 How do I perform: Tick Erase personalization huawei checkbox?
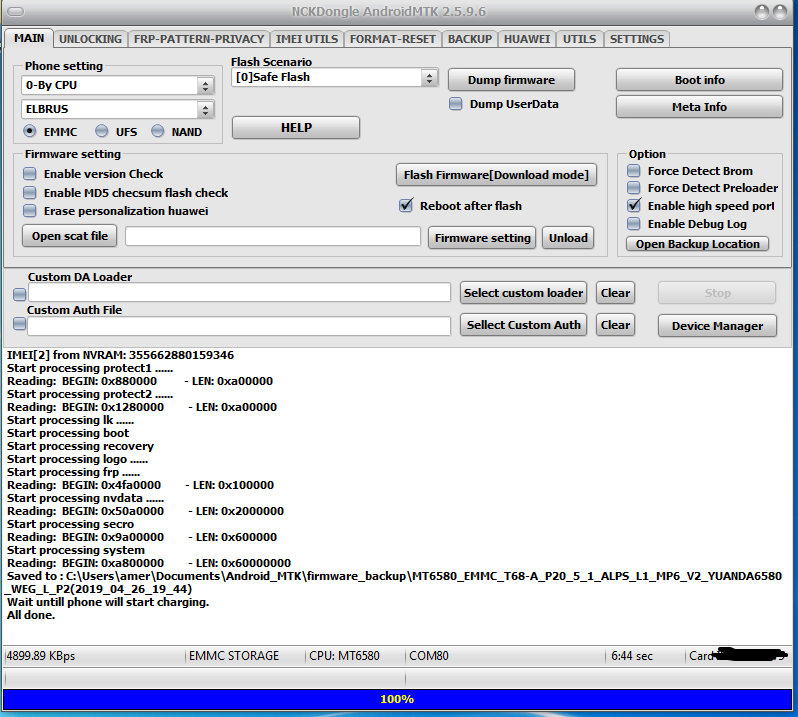(30, 211)
